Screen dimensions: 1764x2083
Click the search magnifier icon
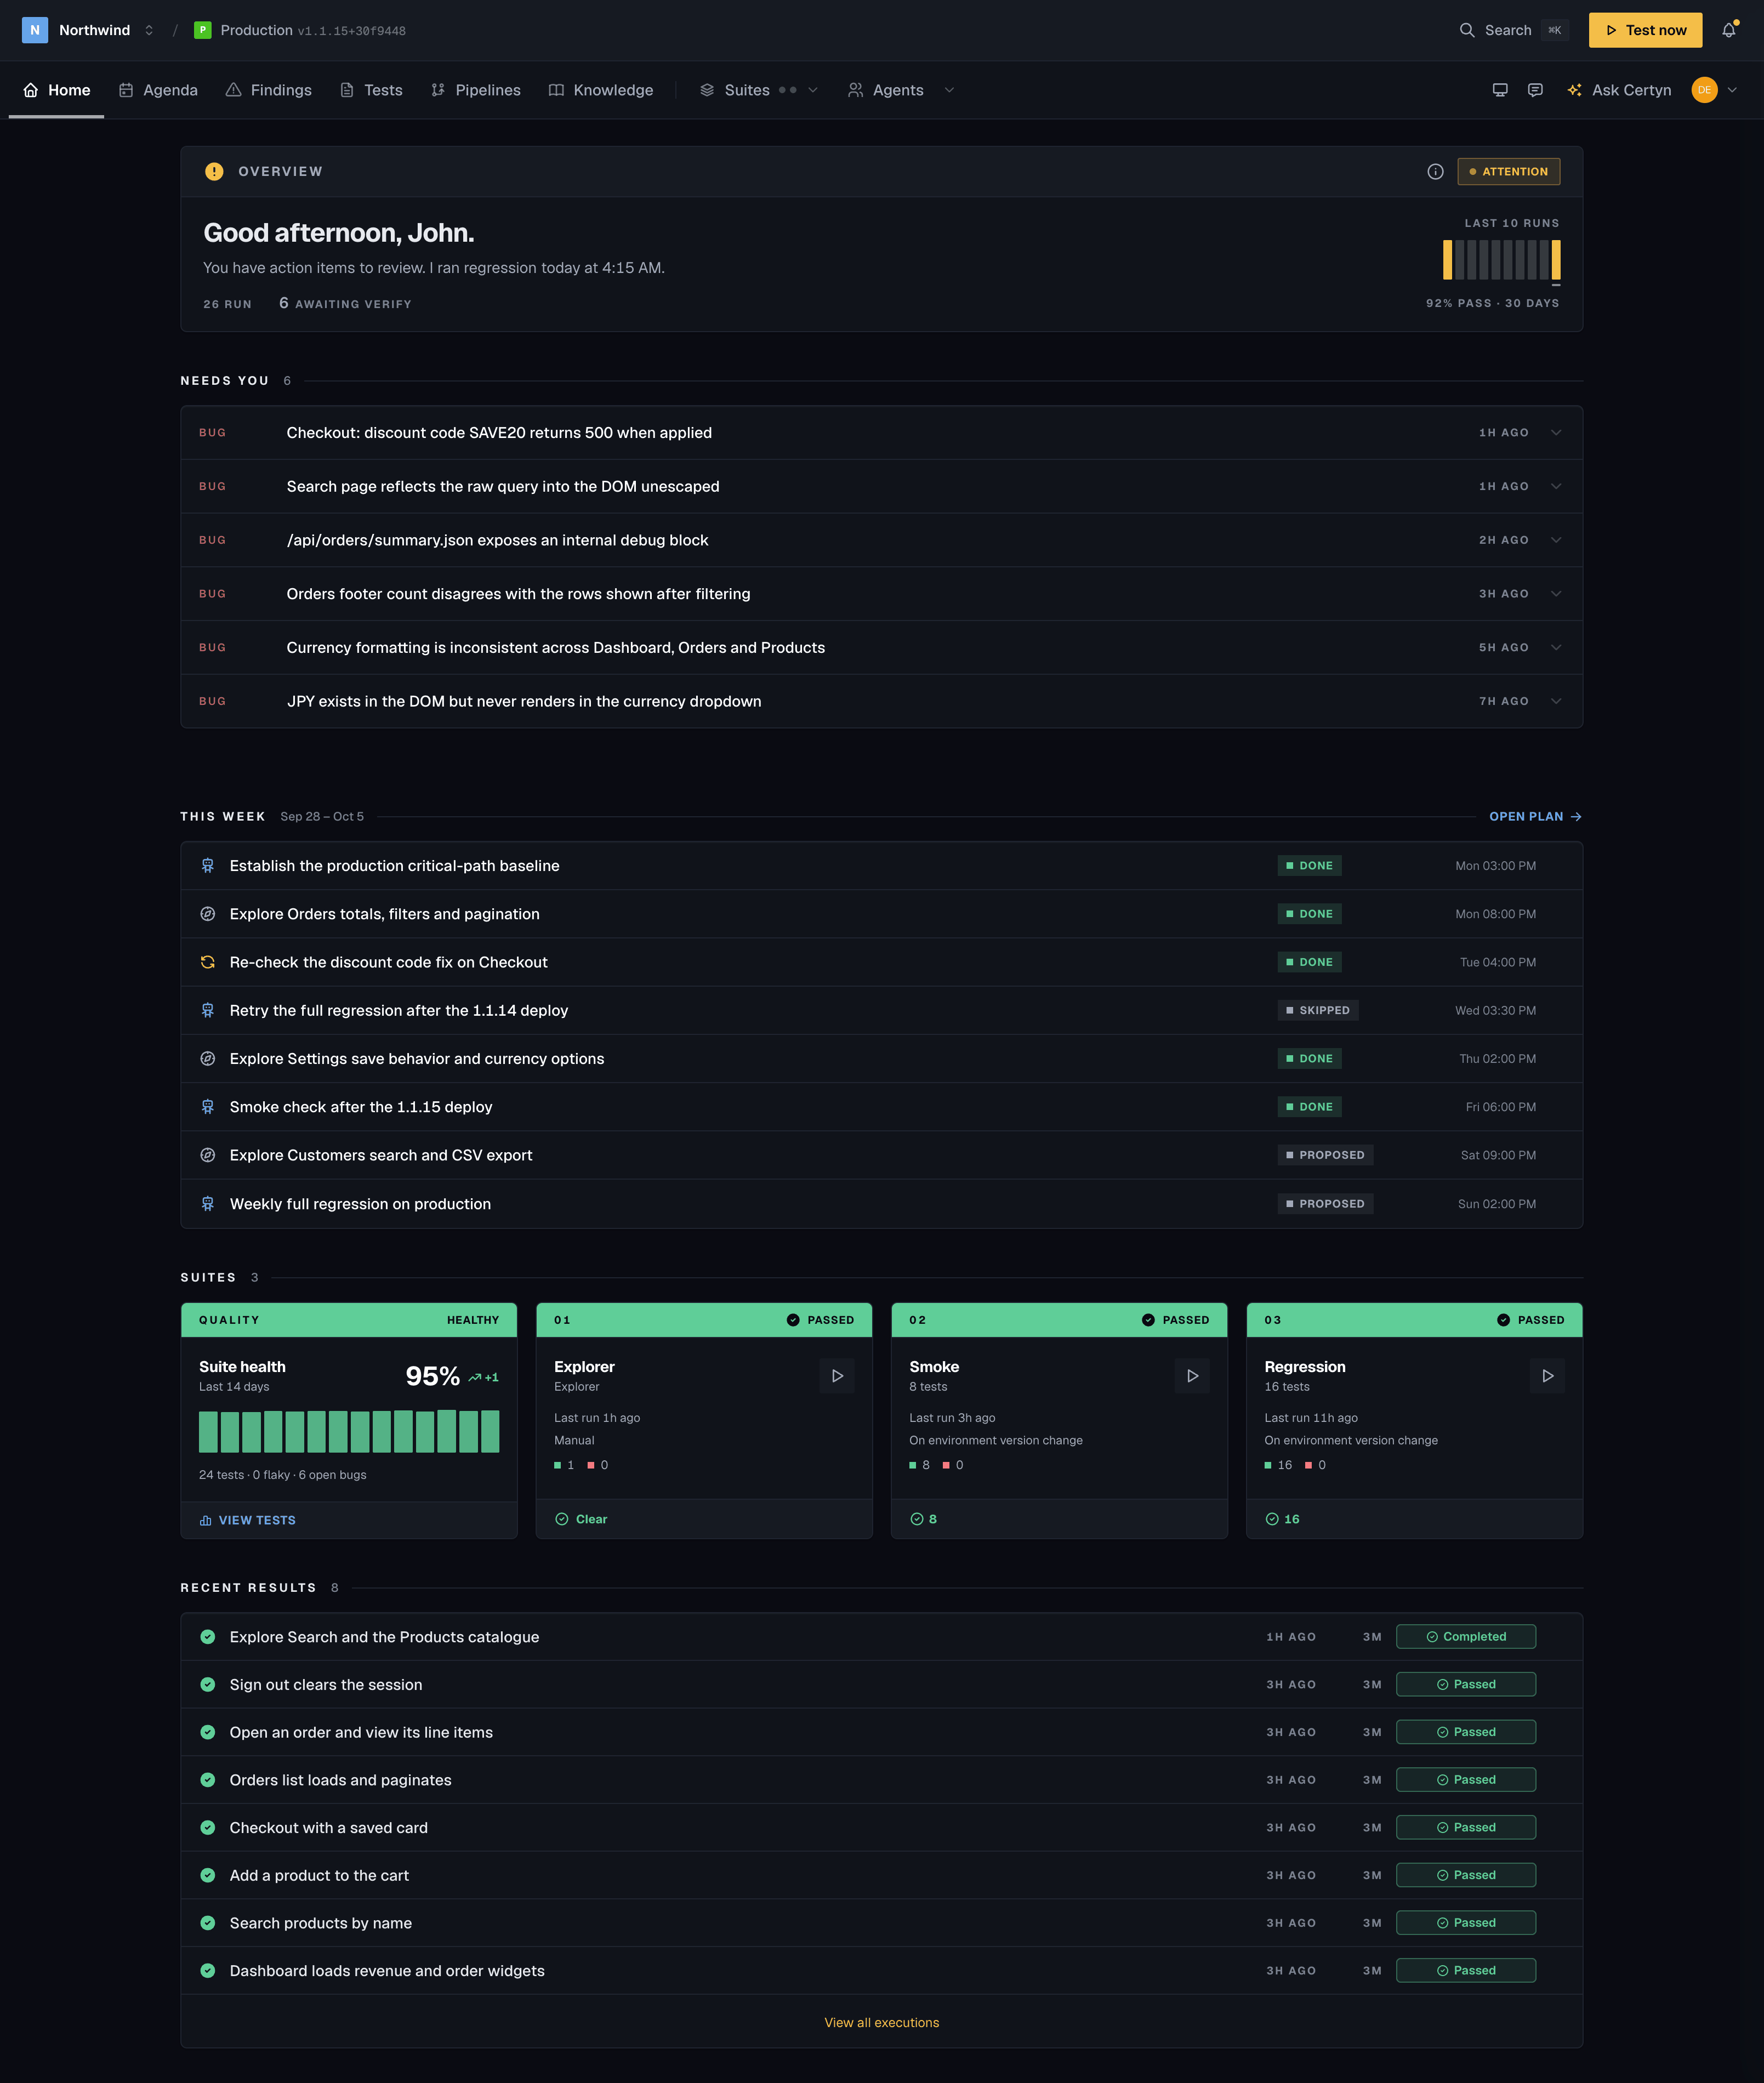[1467, 30]
